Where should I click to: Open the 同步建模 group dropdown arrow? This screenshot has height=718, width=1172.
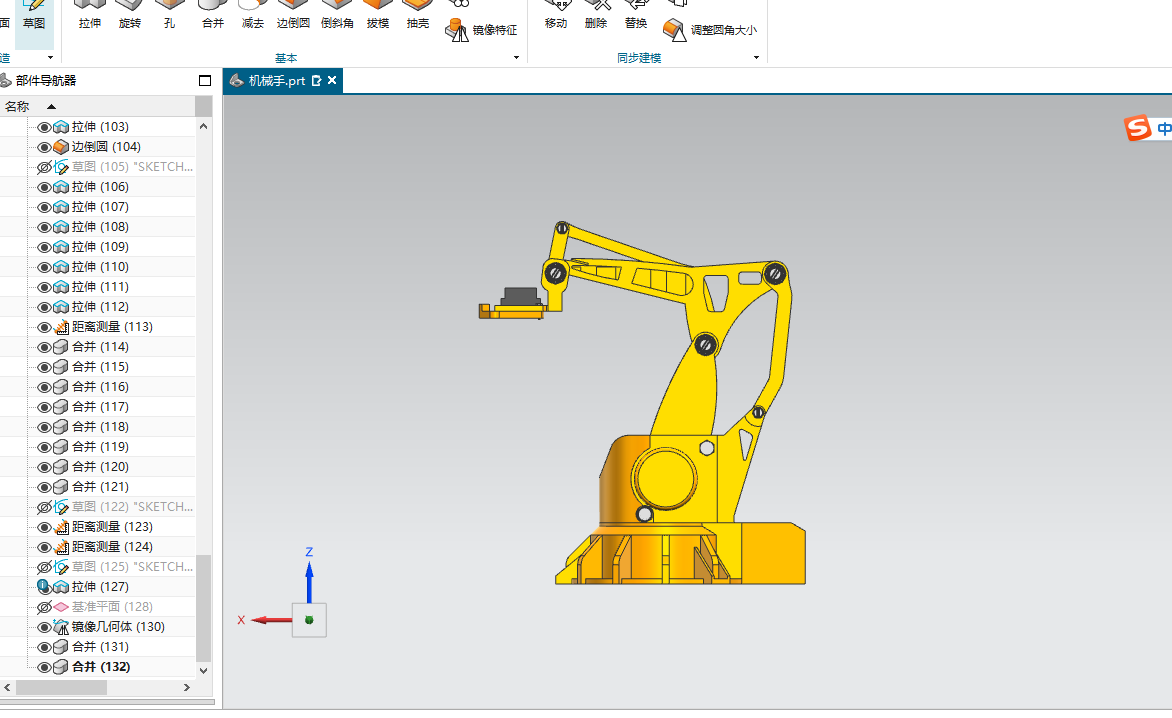click(x=756, y=58)
